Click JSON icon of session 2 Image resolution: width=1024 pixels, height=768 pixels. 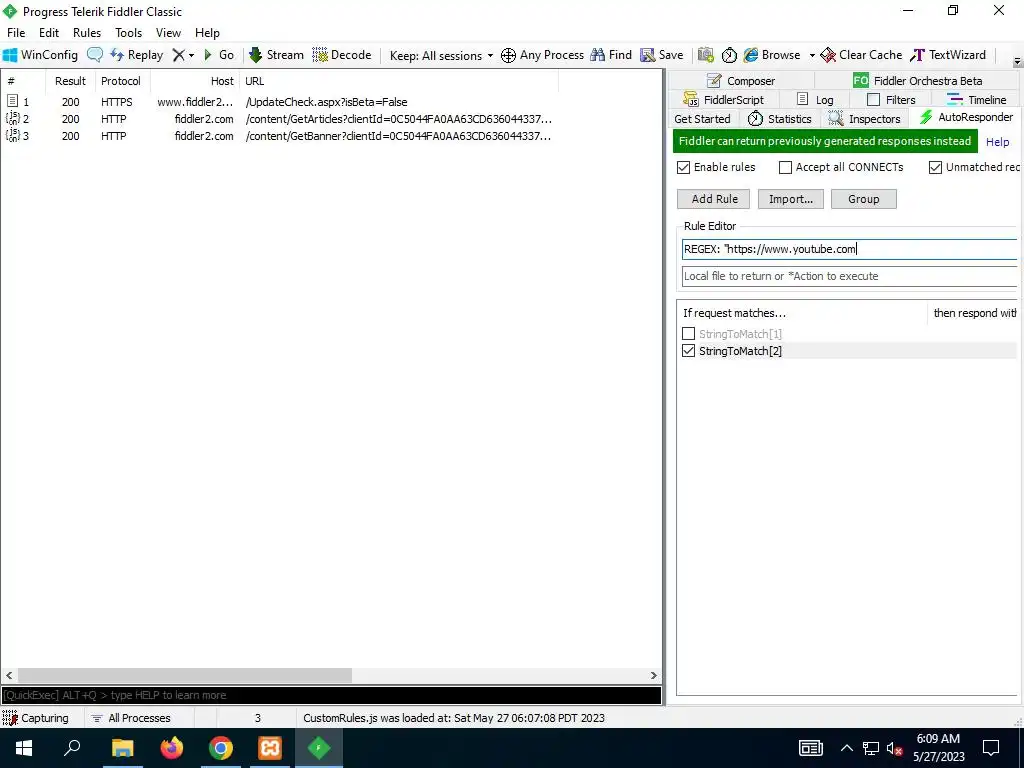[12, 118]
